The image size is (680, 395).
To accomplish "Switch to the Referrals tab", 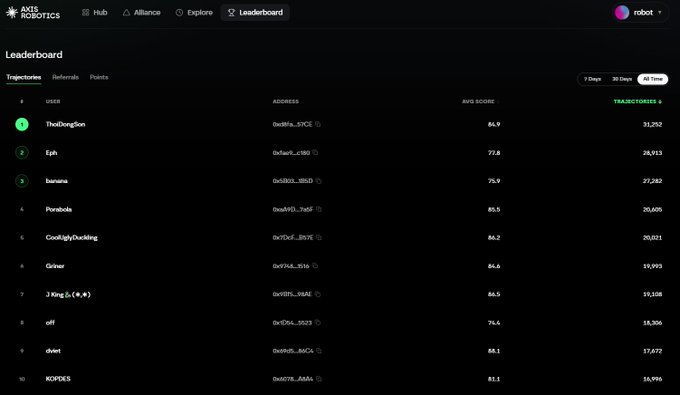I will pyautogui.click(x=65, y=77).
